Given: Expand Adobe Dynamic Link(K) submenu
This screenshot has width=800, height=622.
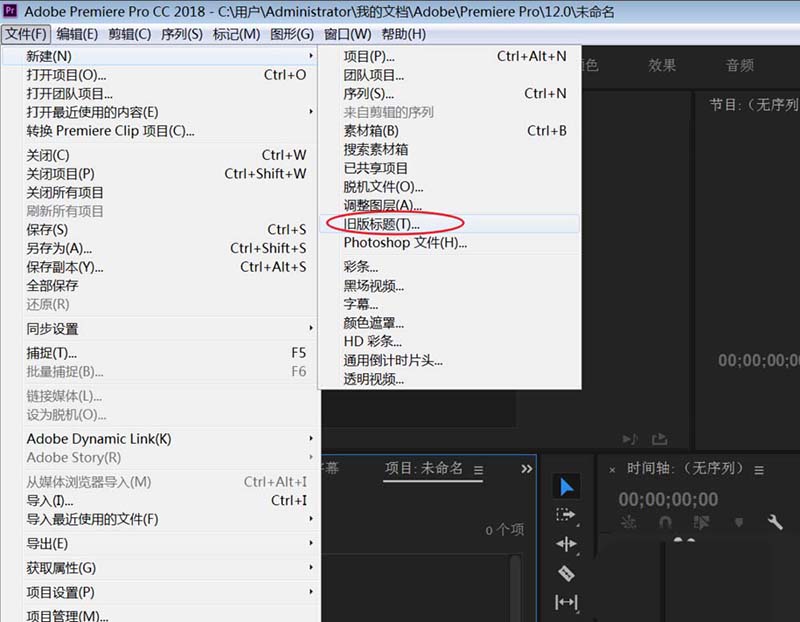Looking at the screenshot, I should tap(160, 439).
